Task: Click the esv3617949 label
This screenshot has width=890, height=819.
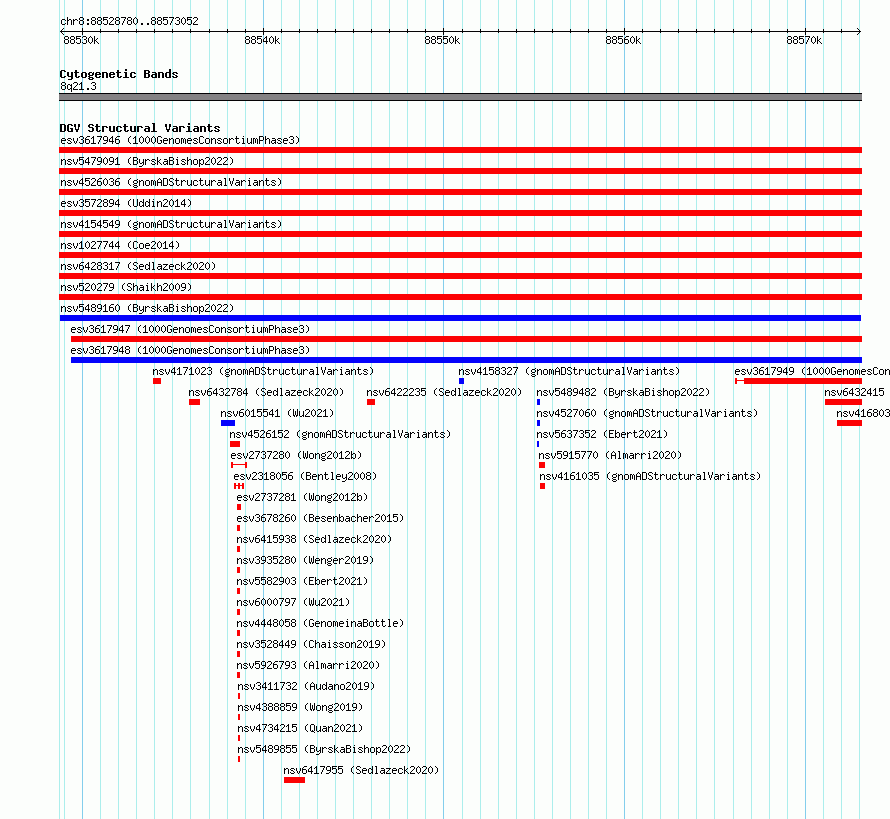Action: pyautogui.click(x=812, y=371)
